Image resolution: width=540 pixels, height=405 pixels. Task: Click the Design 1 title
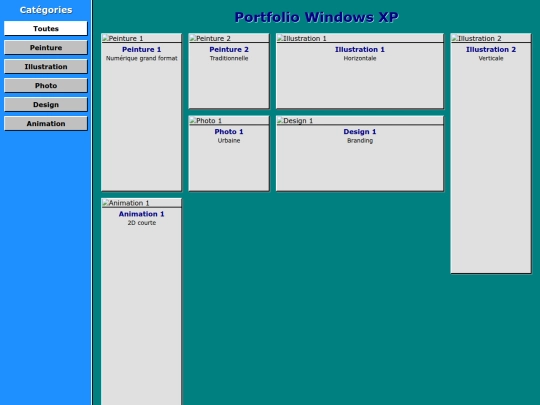click(x=360, y=132)
